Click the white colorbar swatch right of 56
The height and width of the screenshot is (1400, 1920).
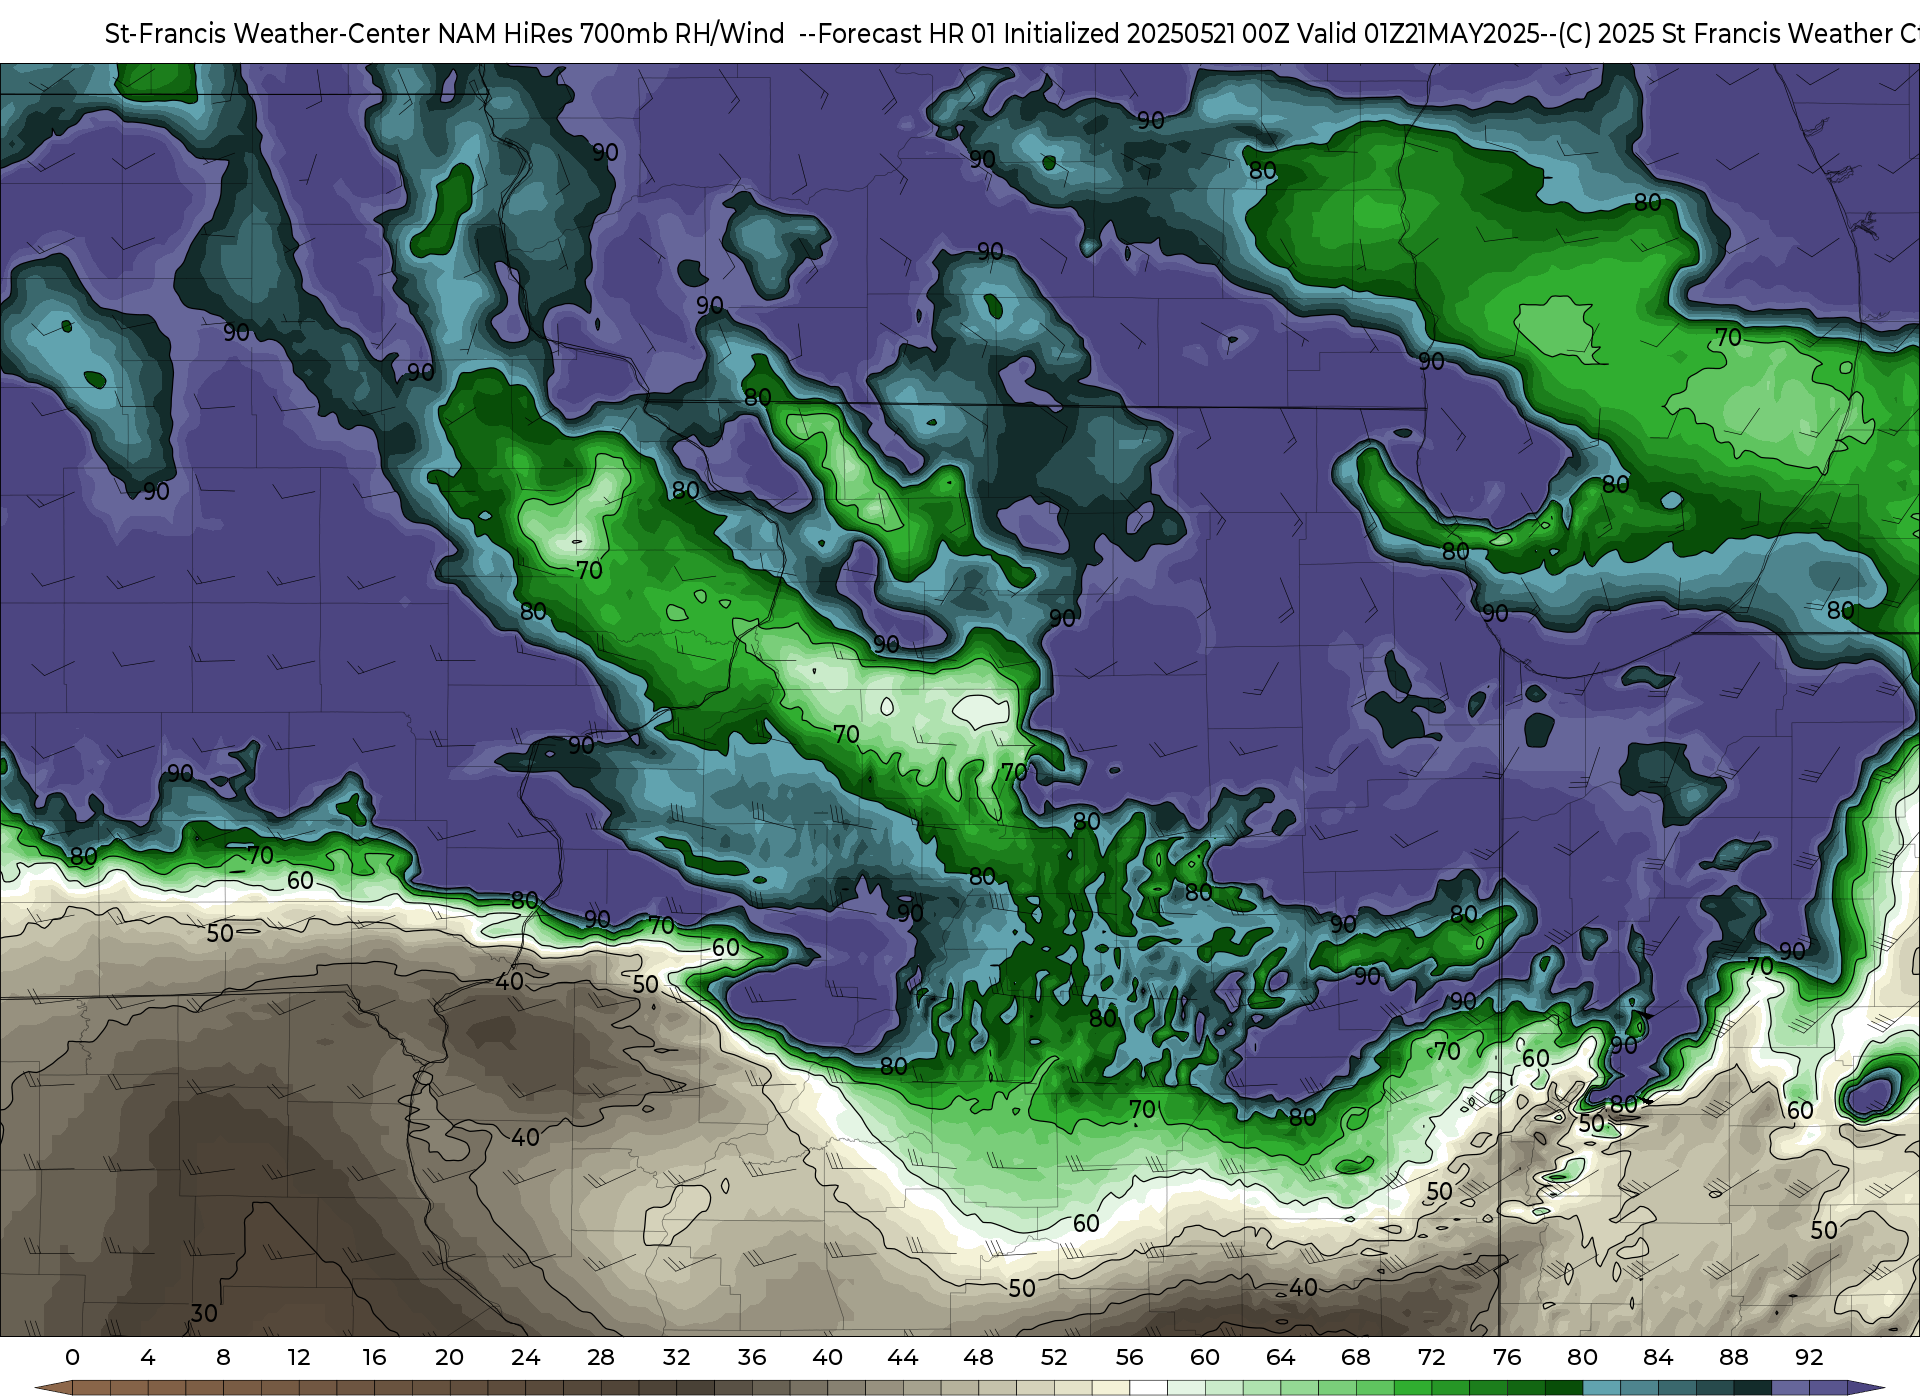click(x=1149, y=1388)
